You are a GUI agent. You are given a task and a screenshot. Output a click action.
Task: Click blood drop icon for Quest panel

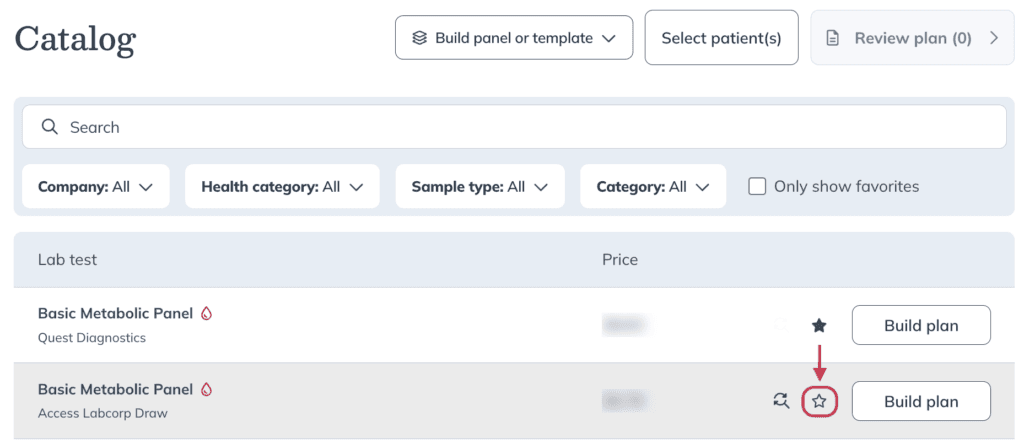(206, 313)
